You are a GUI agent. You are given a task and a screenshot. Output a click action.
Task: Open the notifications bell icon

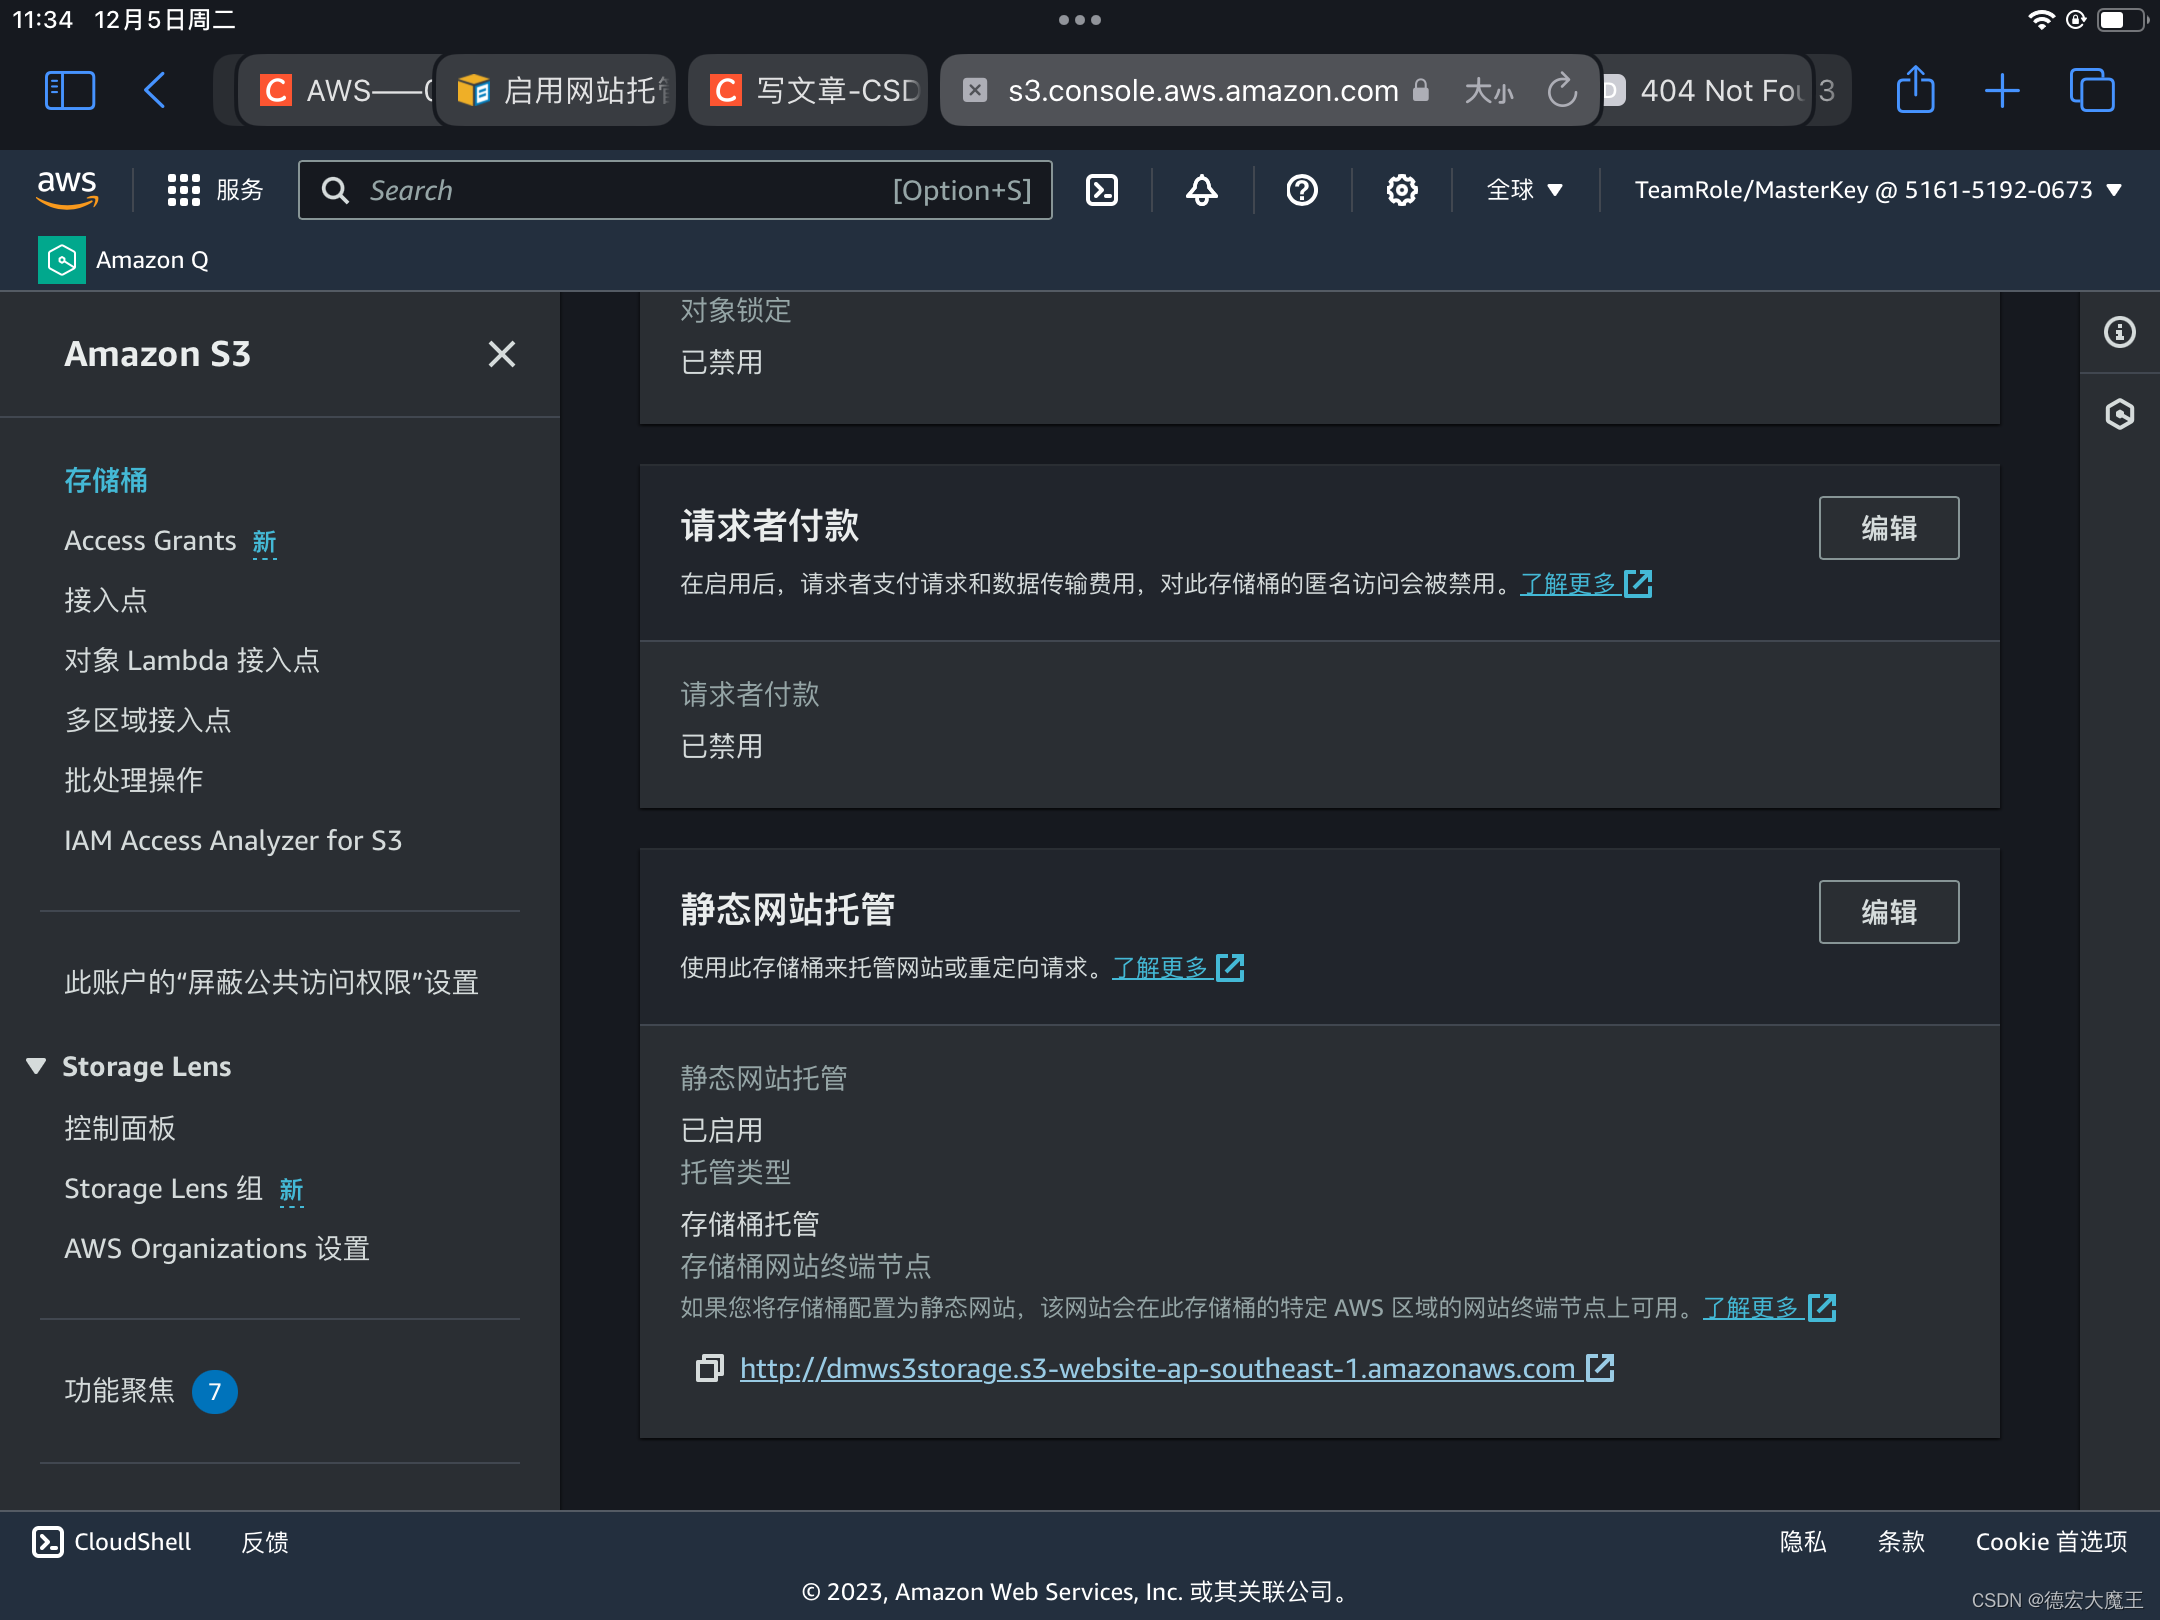click(1202, 190)
